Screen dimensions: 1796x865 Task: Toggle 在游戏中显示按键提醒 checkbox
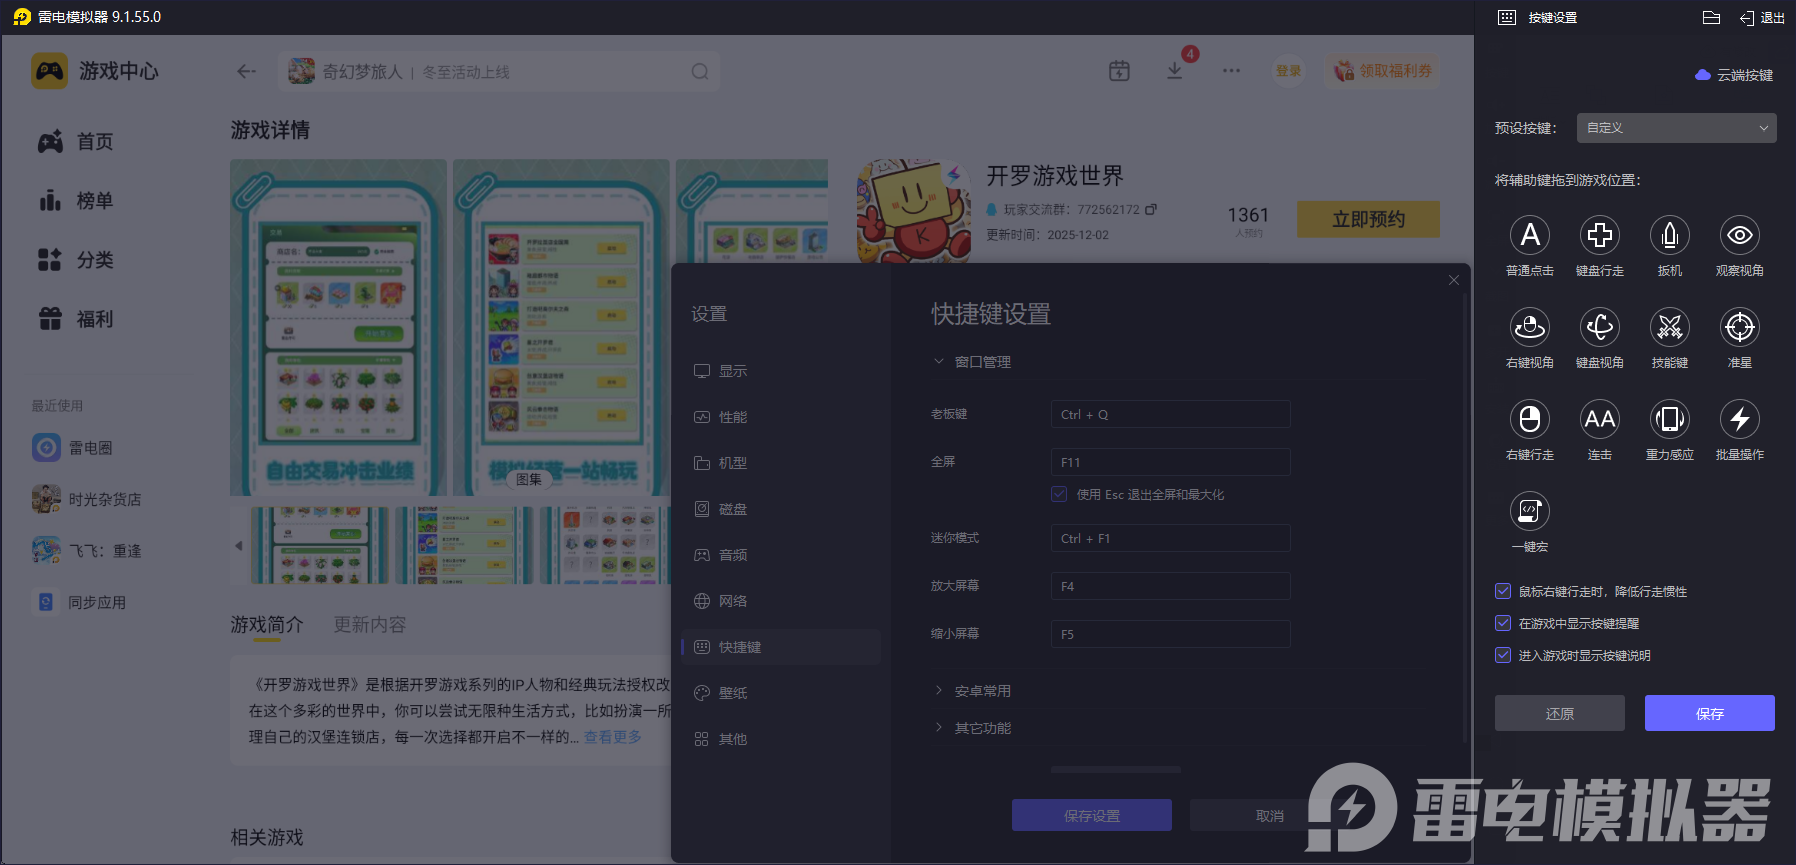click(1503, 623)
